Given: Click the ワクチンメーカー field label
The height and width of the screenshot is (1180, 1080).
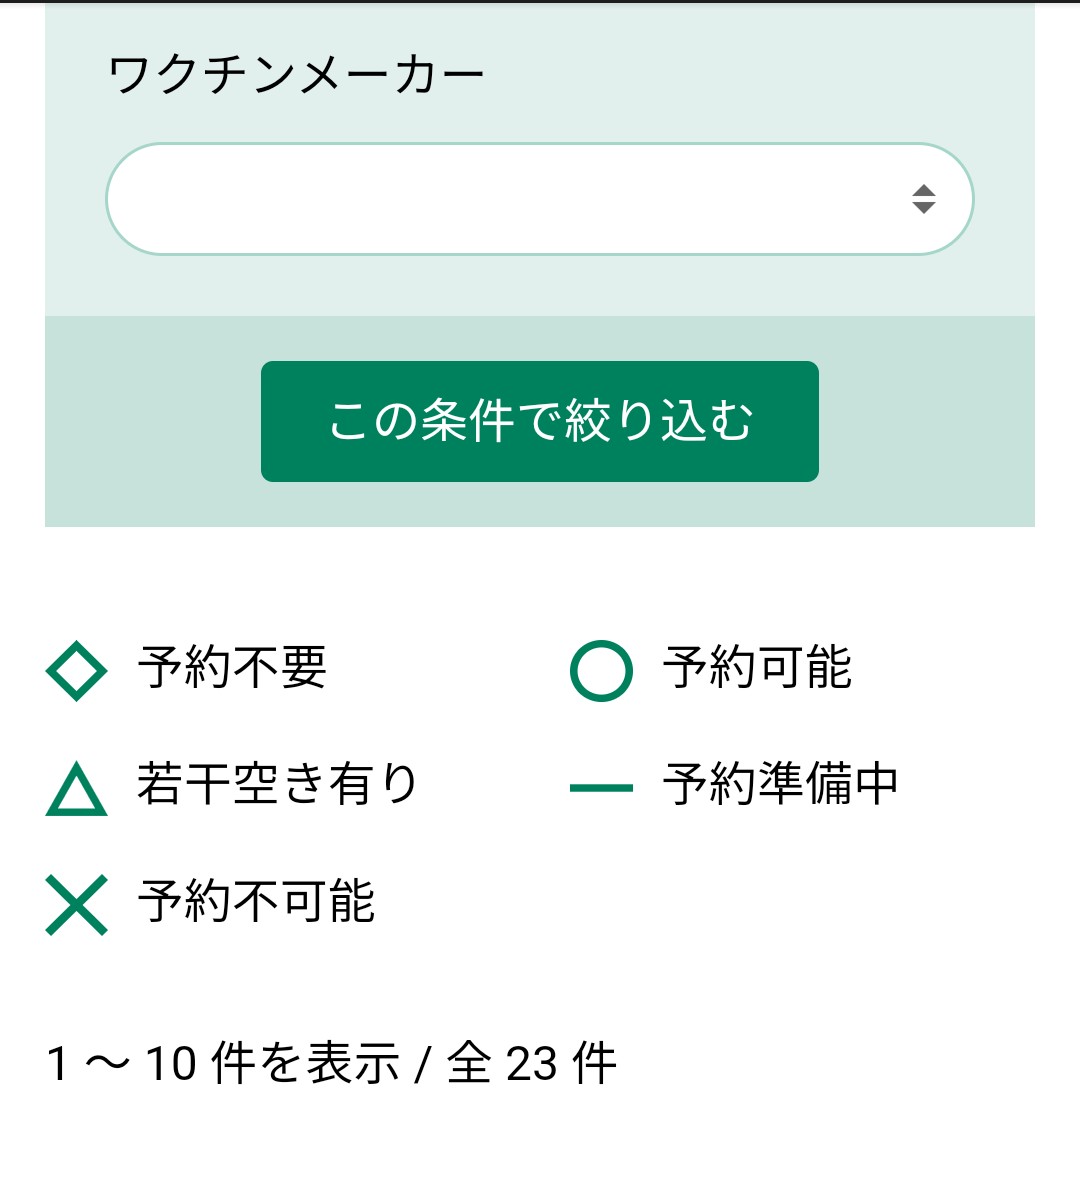Looking at the screenshot, I should (x=296, y=75).
